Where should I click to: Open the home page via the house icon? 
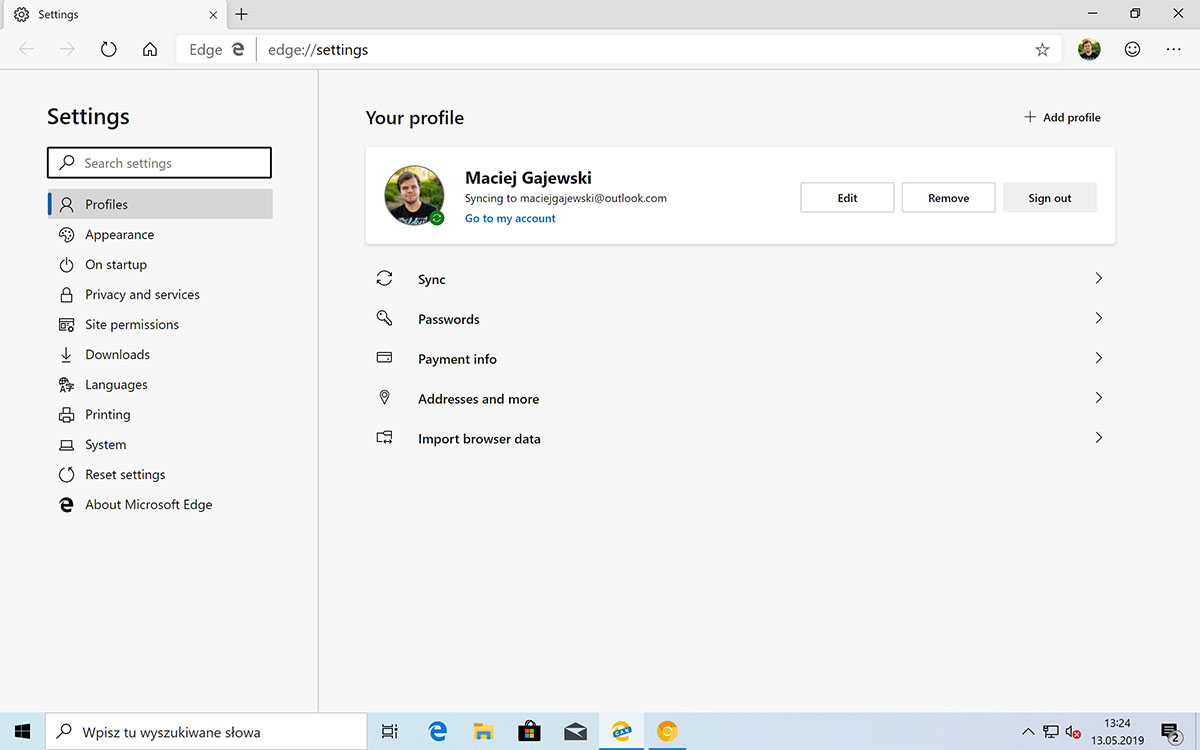[150, 49]
